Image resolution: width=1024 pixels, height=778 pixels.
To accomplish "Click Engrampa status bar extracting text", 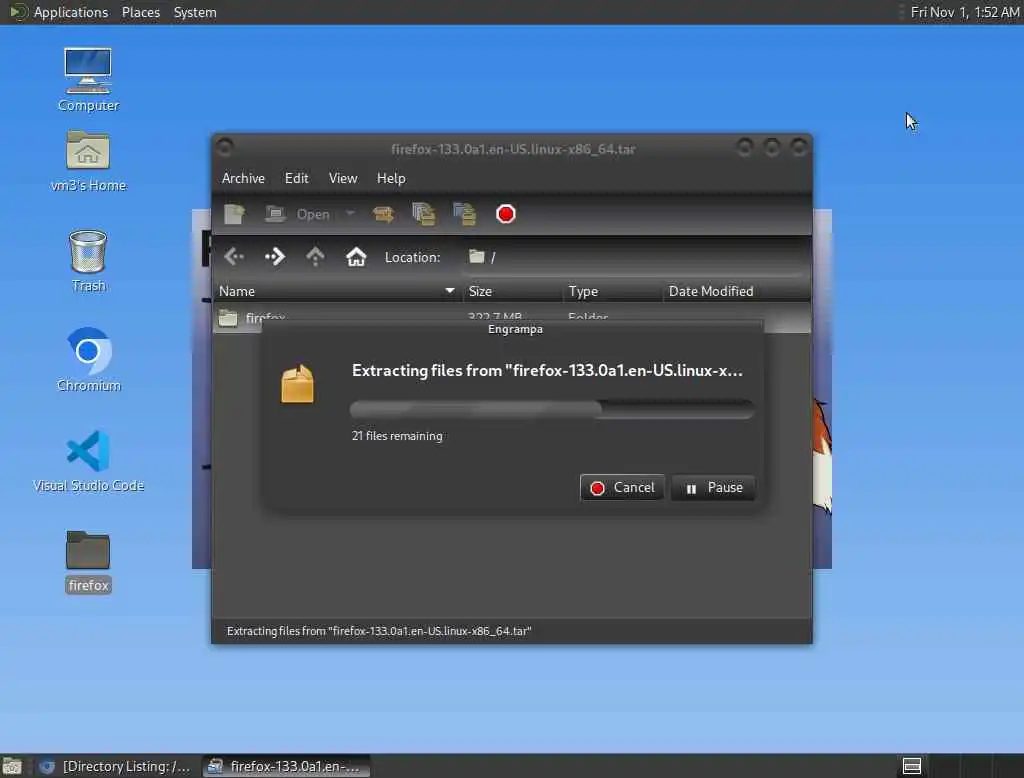I will tap(379, 631).
